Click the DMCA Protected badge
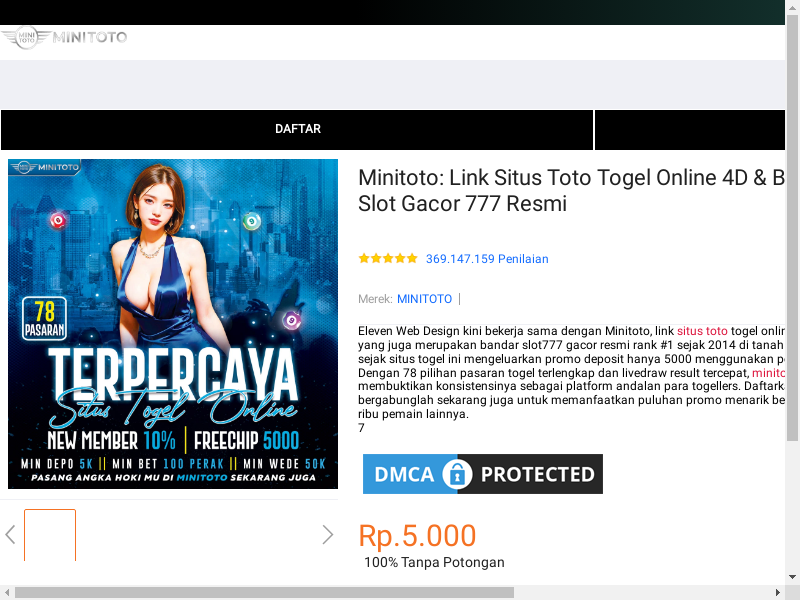Screen dimensions: 800x600 (483, 474)
